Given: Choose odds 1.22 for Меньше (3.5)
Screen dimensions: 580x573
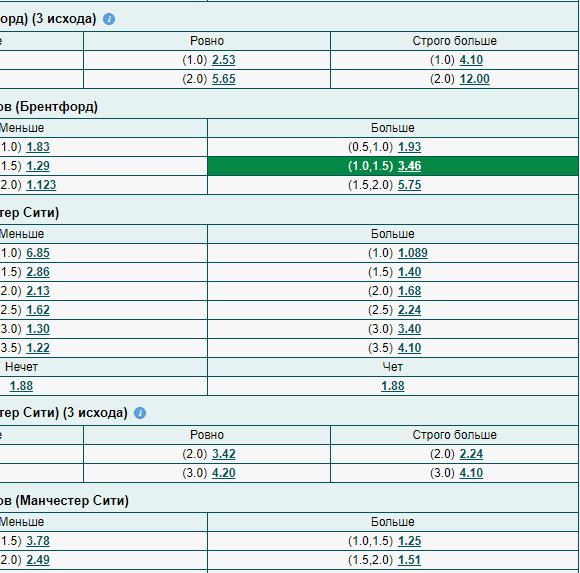Looking at the screenshot, I should pyautogui.click(x=38, y=348).
